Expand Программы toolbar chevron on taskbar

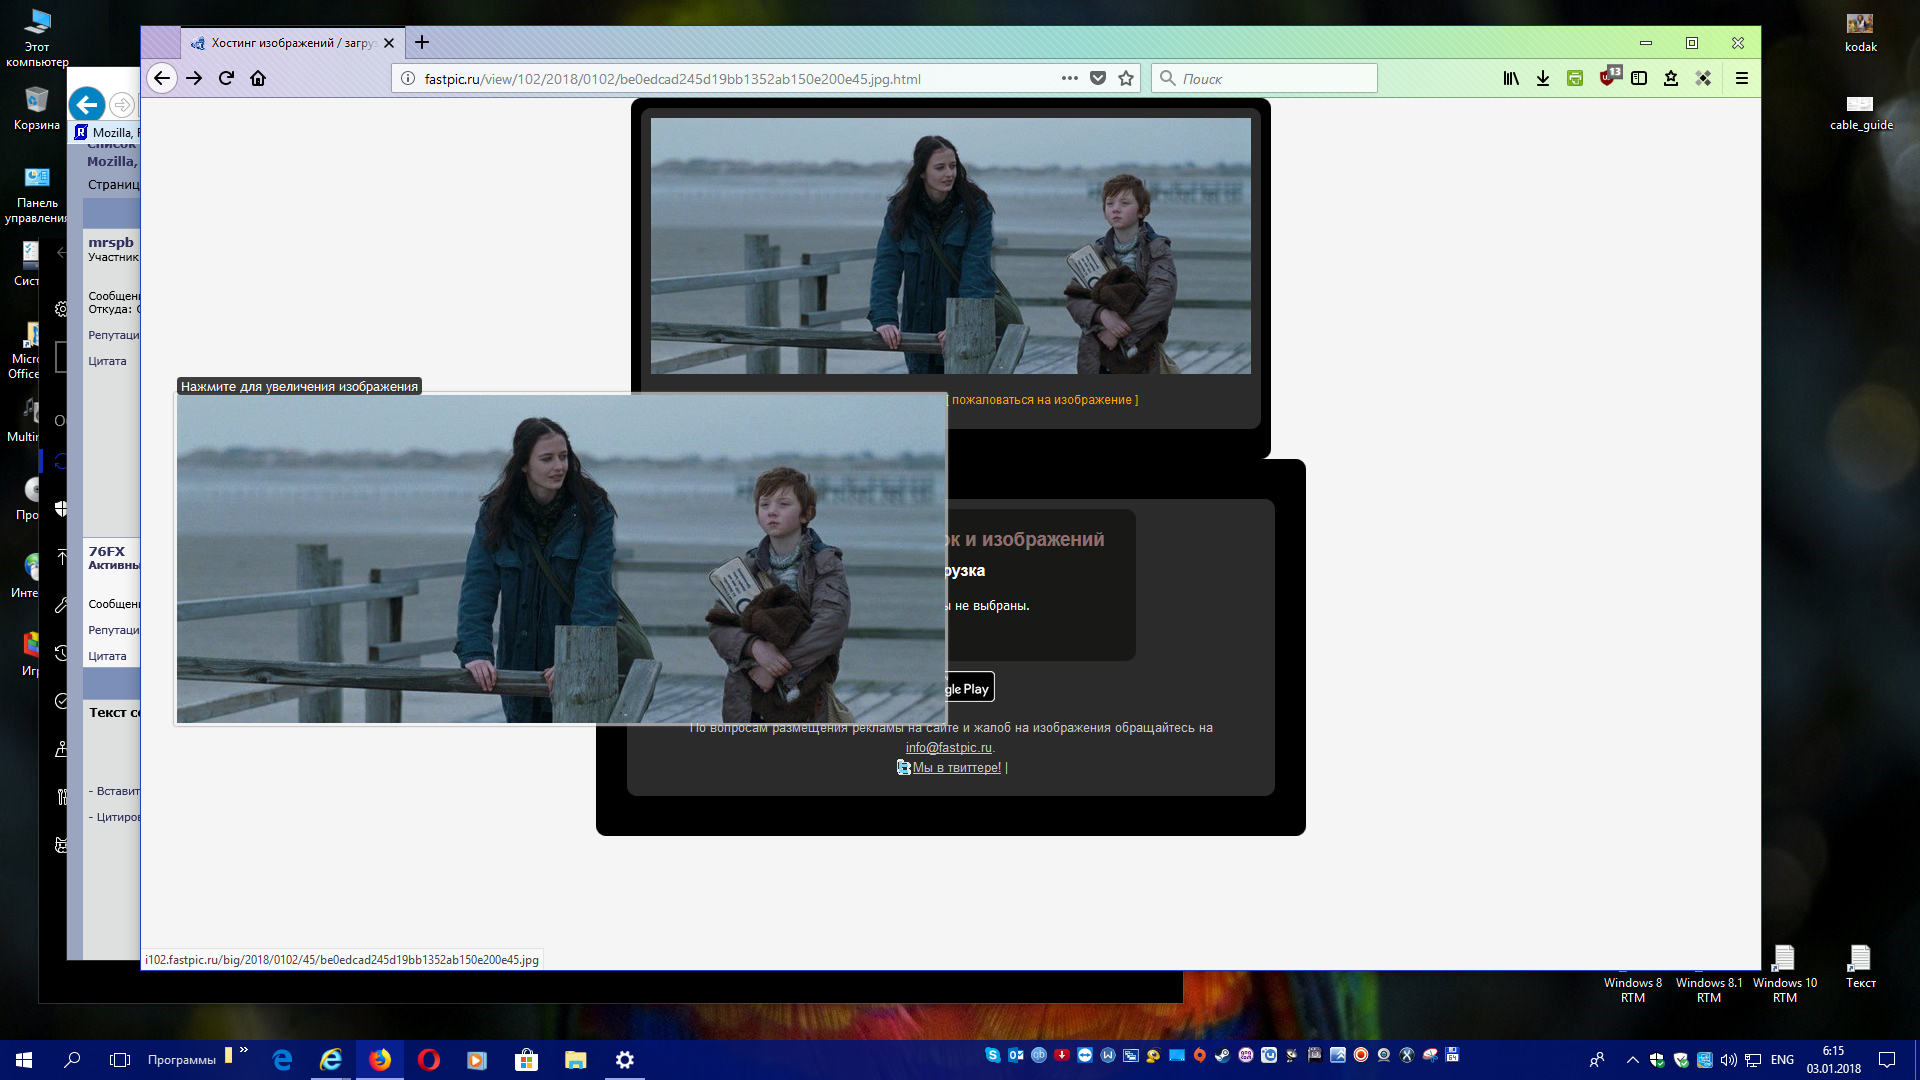coord(243,1050)
